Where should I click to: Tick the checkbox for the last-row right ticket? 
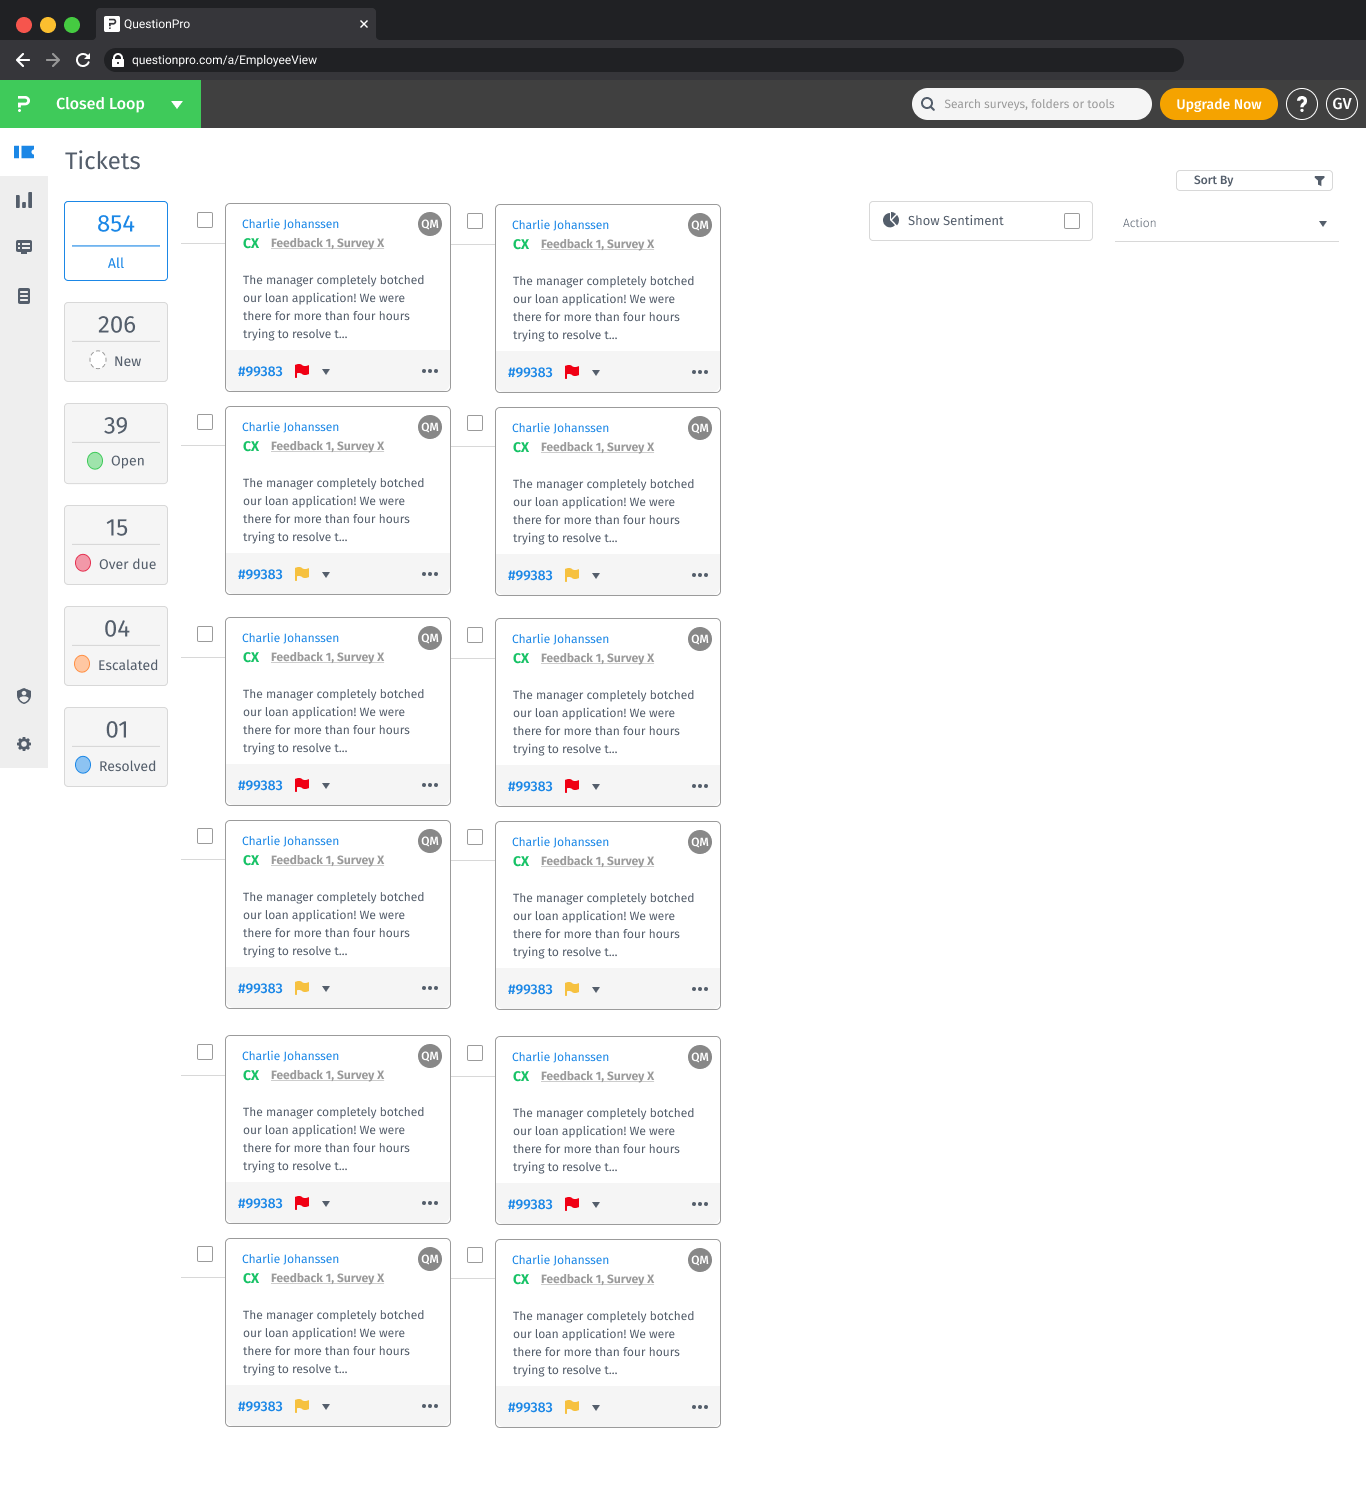475,1255
